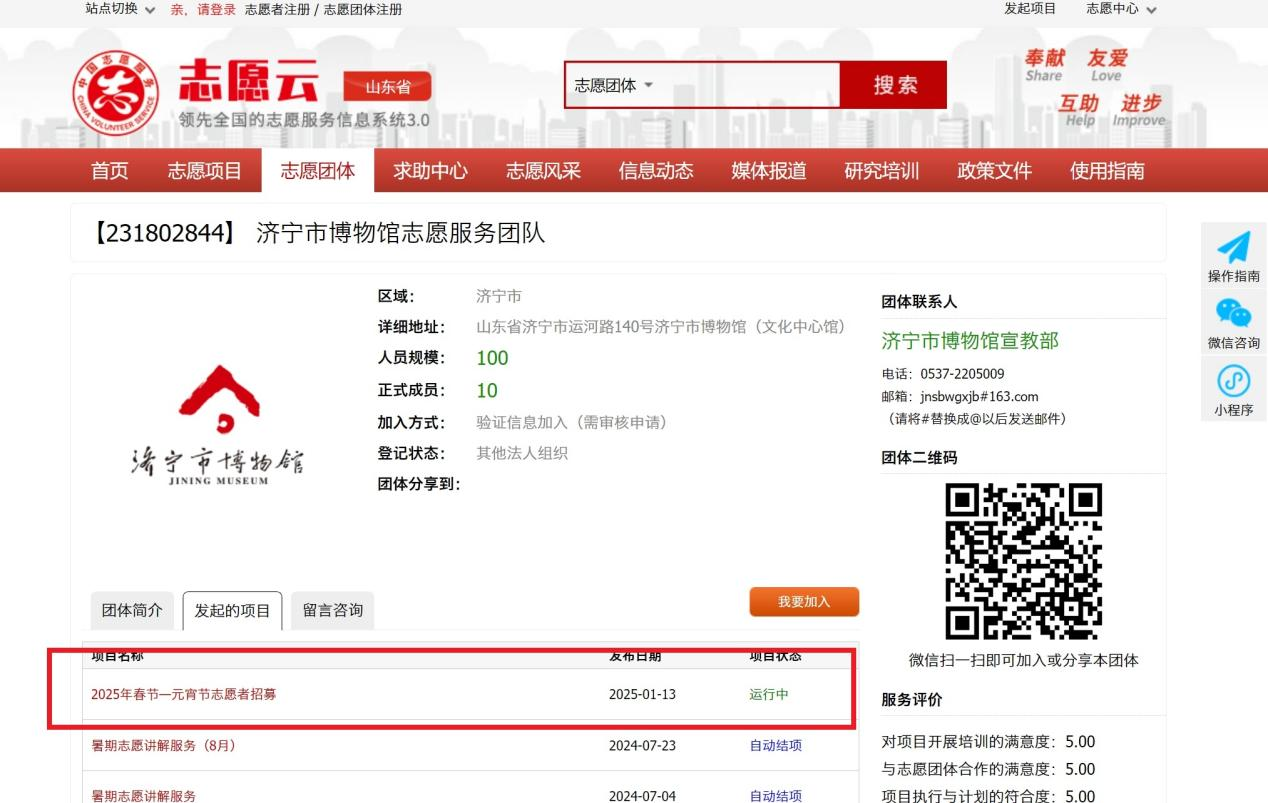Click the search text input field
Image resolution: width=1268 pixels, height=803 pixels.
coord(748,85)
